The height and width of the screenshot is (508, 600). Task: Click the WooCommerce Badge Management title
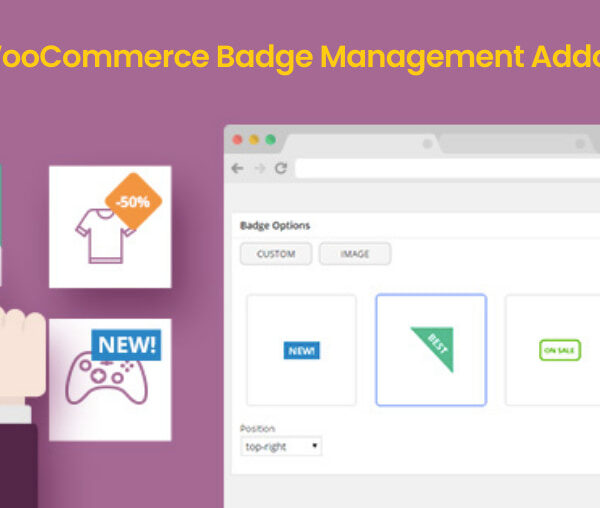pyautogui.click(x=300, y=57)
